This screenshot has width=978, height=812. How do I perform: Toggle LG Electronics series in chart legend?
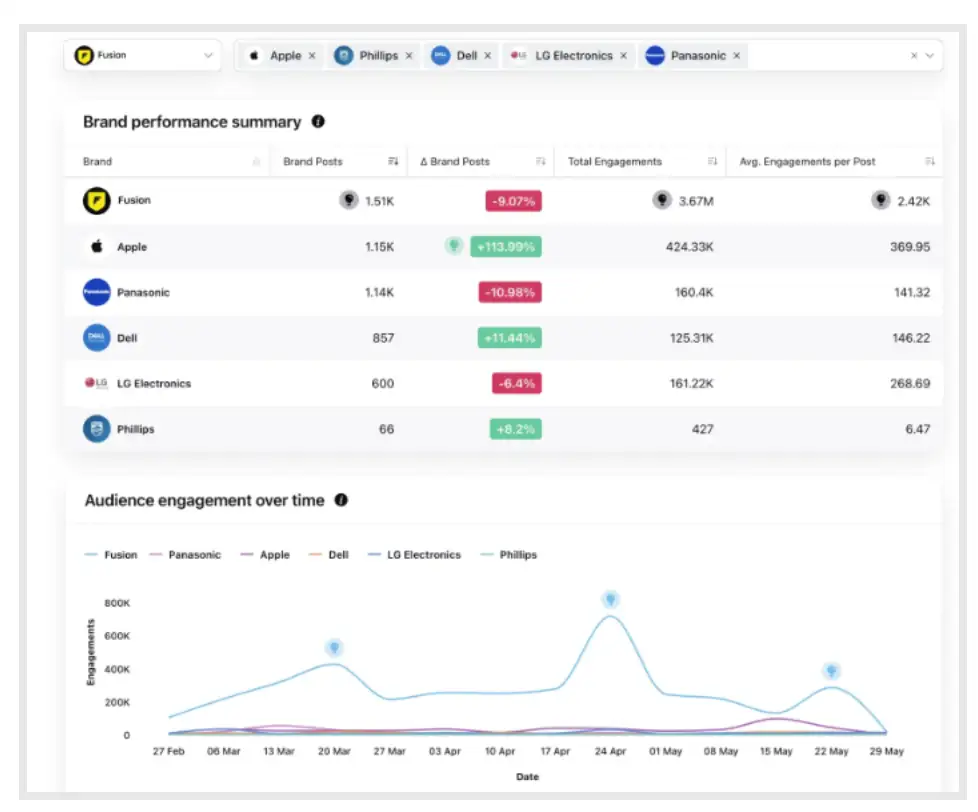(x=414, y=554)
